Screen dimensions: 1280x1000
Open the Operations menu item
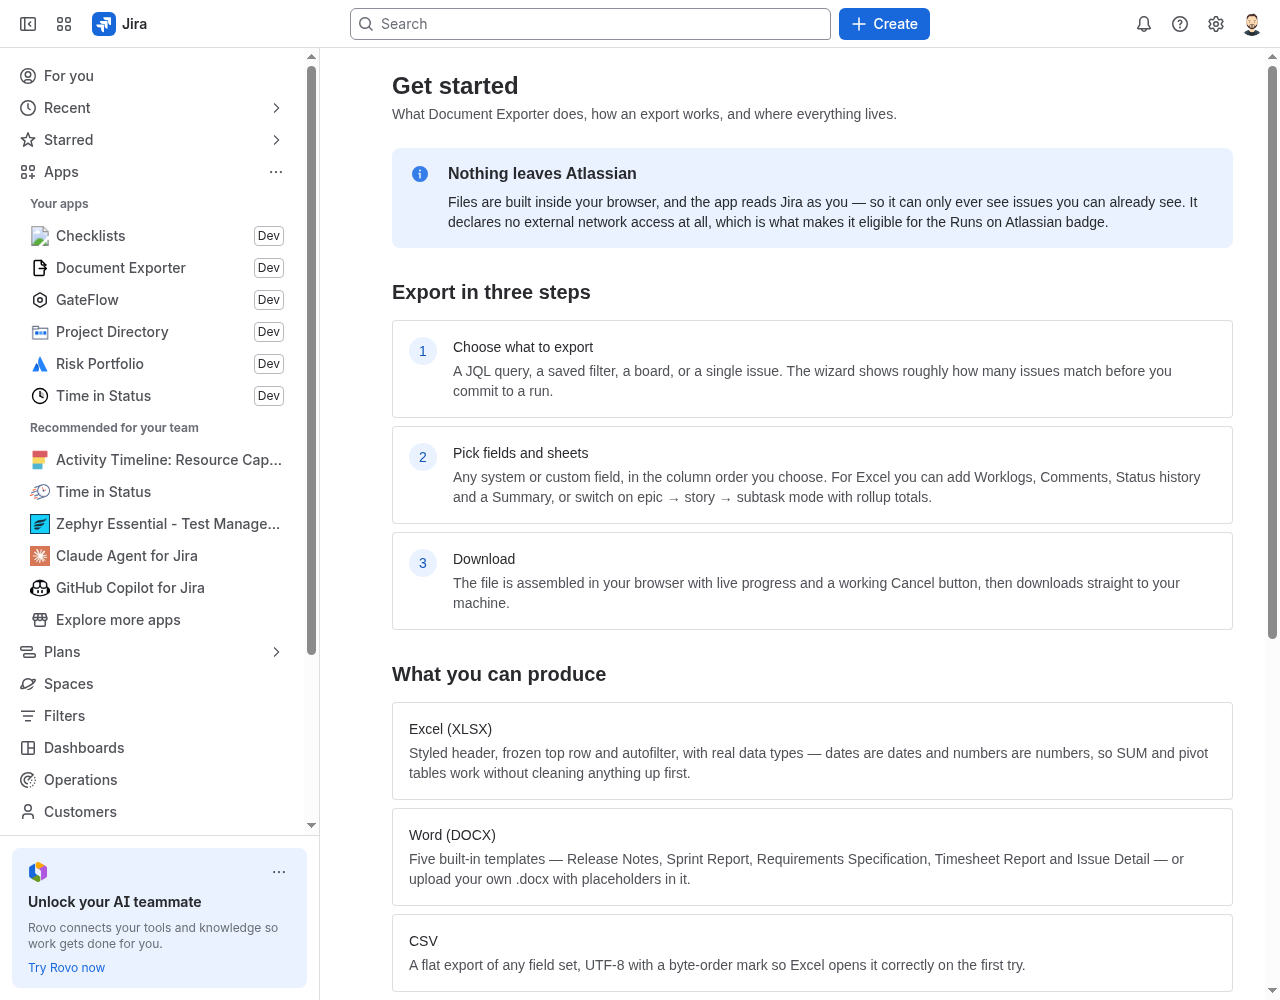tap(152, 780)
